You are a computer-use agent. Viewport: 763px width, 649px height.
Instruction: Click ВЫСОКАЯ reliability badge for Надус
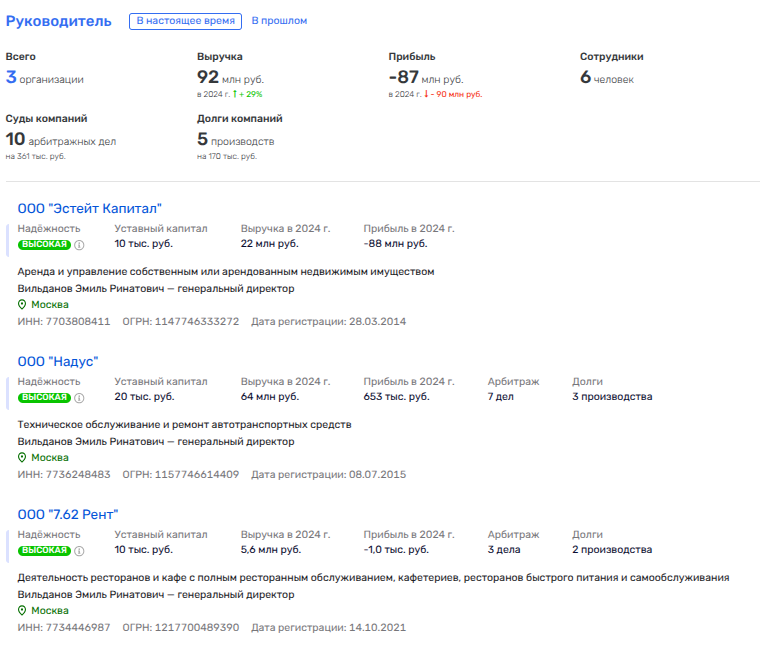point(45,397)
